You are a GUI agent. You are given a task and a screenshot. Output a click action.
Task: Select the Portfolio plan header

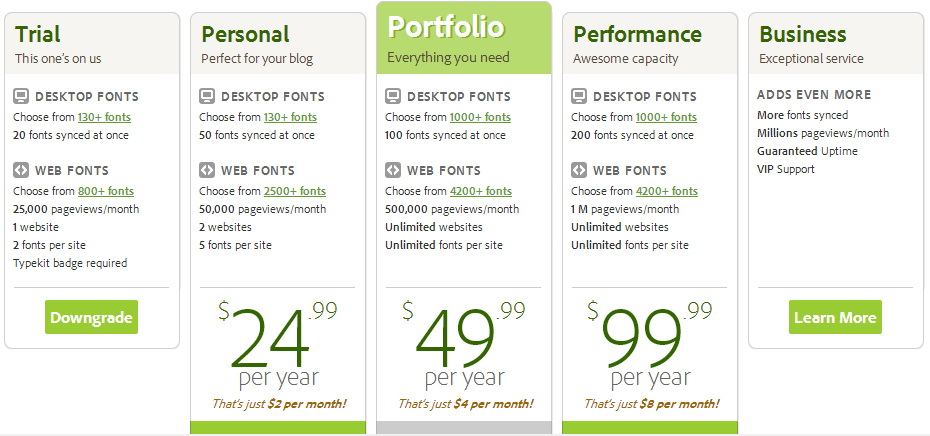(x=464, y=38)
